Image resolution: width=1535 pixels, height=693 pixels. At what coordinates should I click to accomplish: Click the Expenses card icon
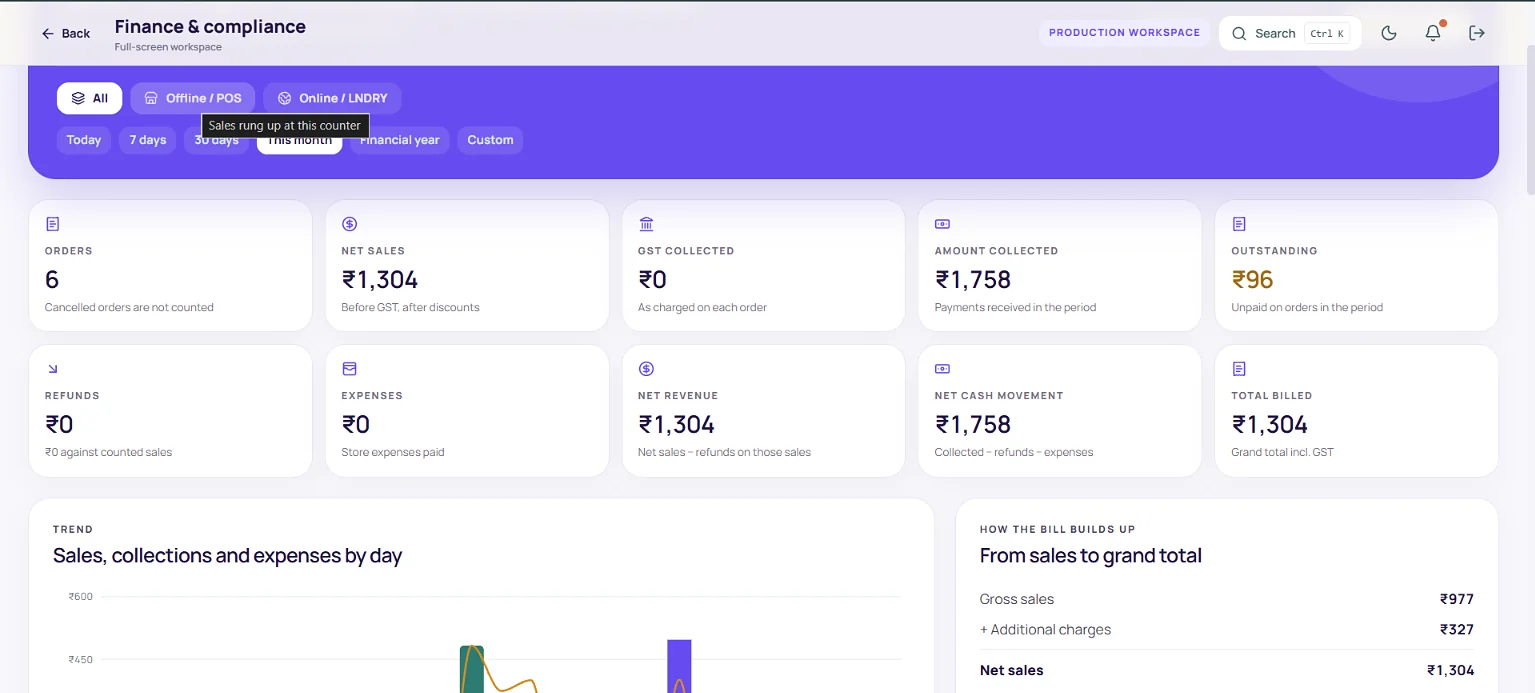coord(349,369)
